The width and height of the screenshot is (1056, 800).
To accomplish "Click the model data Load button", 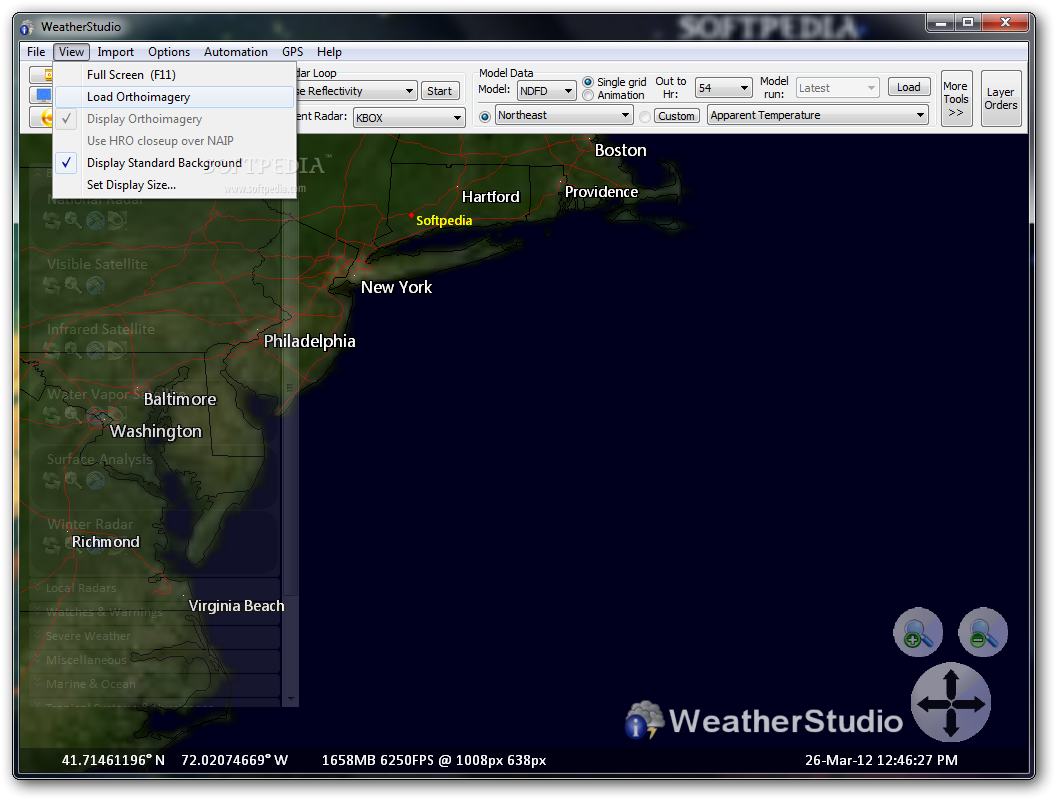I will tap(909, 87).
